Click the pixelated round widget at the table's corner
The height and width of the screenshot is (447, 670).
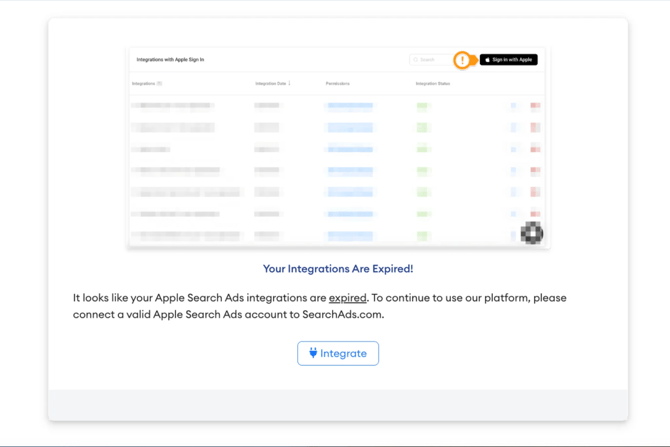[x=531, y=233]
